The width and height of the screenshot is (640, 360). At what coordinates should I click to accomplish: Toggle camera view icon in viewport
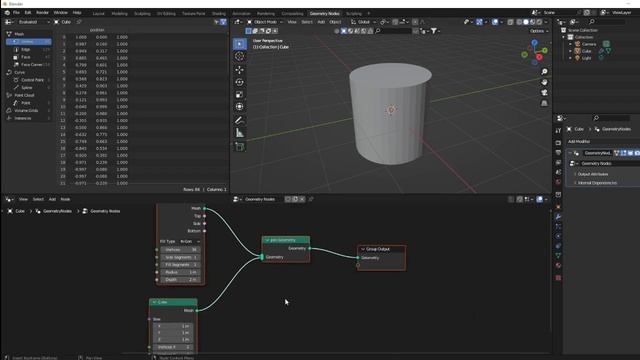pos(544,93)
